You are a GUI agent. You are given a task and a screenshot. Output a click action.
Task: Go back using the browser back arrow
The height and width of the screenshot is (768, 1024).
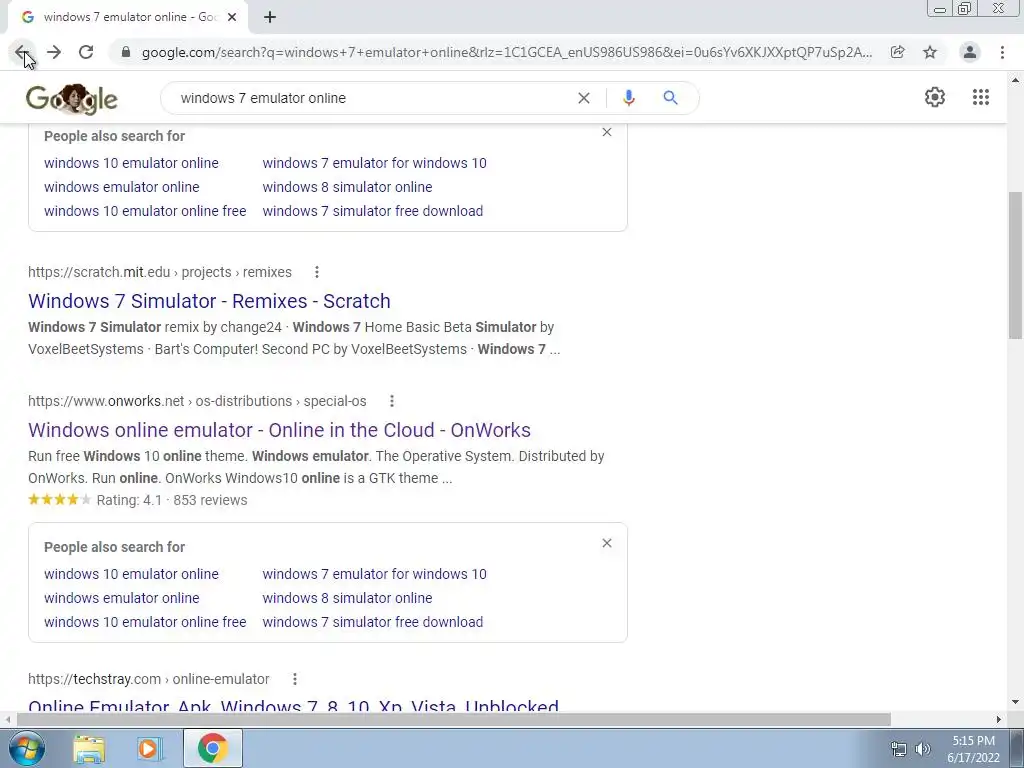(22, 52)
